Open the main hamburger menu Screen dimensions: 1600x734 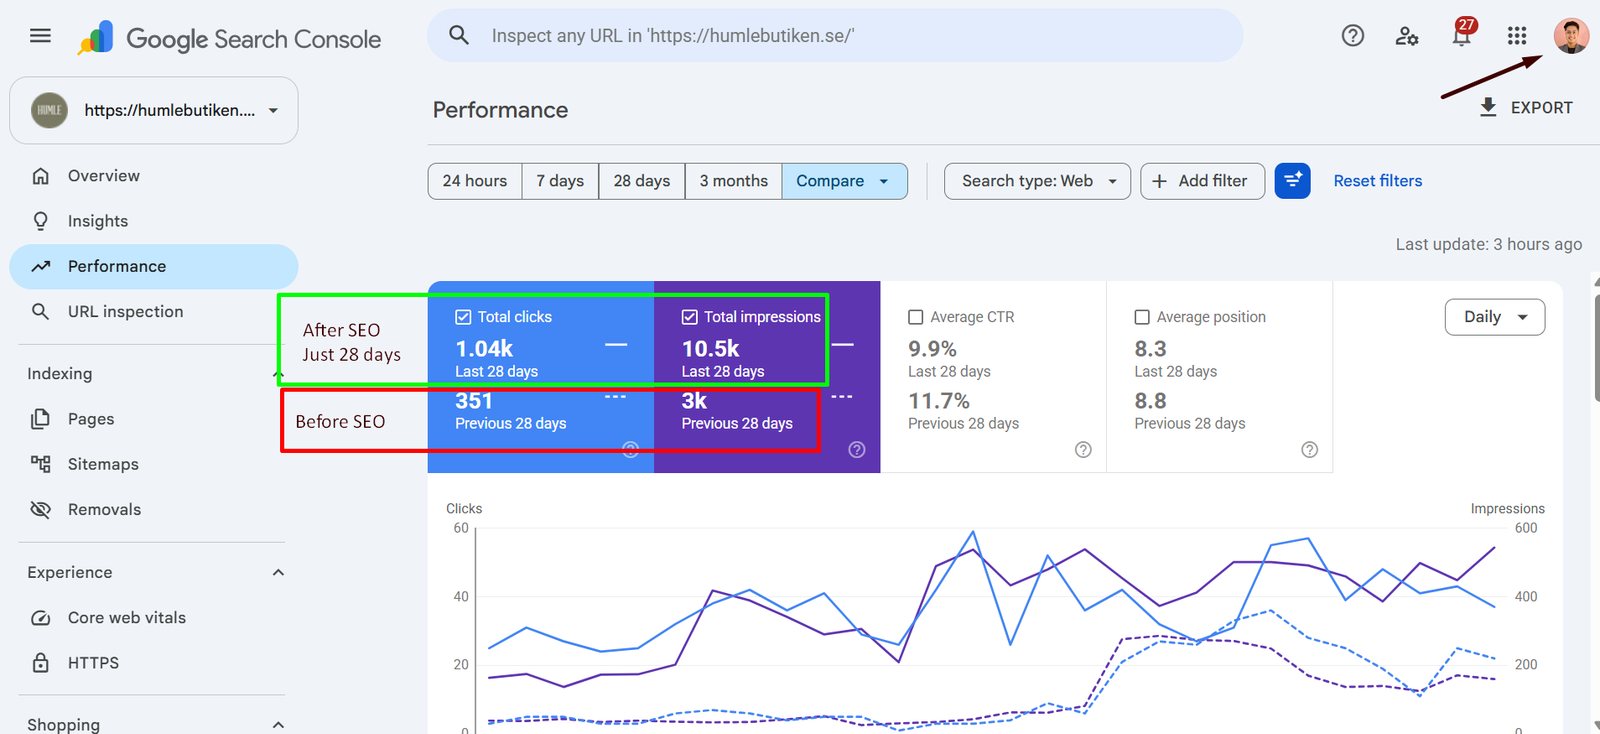[x=40, y=36]
